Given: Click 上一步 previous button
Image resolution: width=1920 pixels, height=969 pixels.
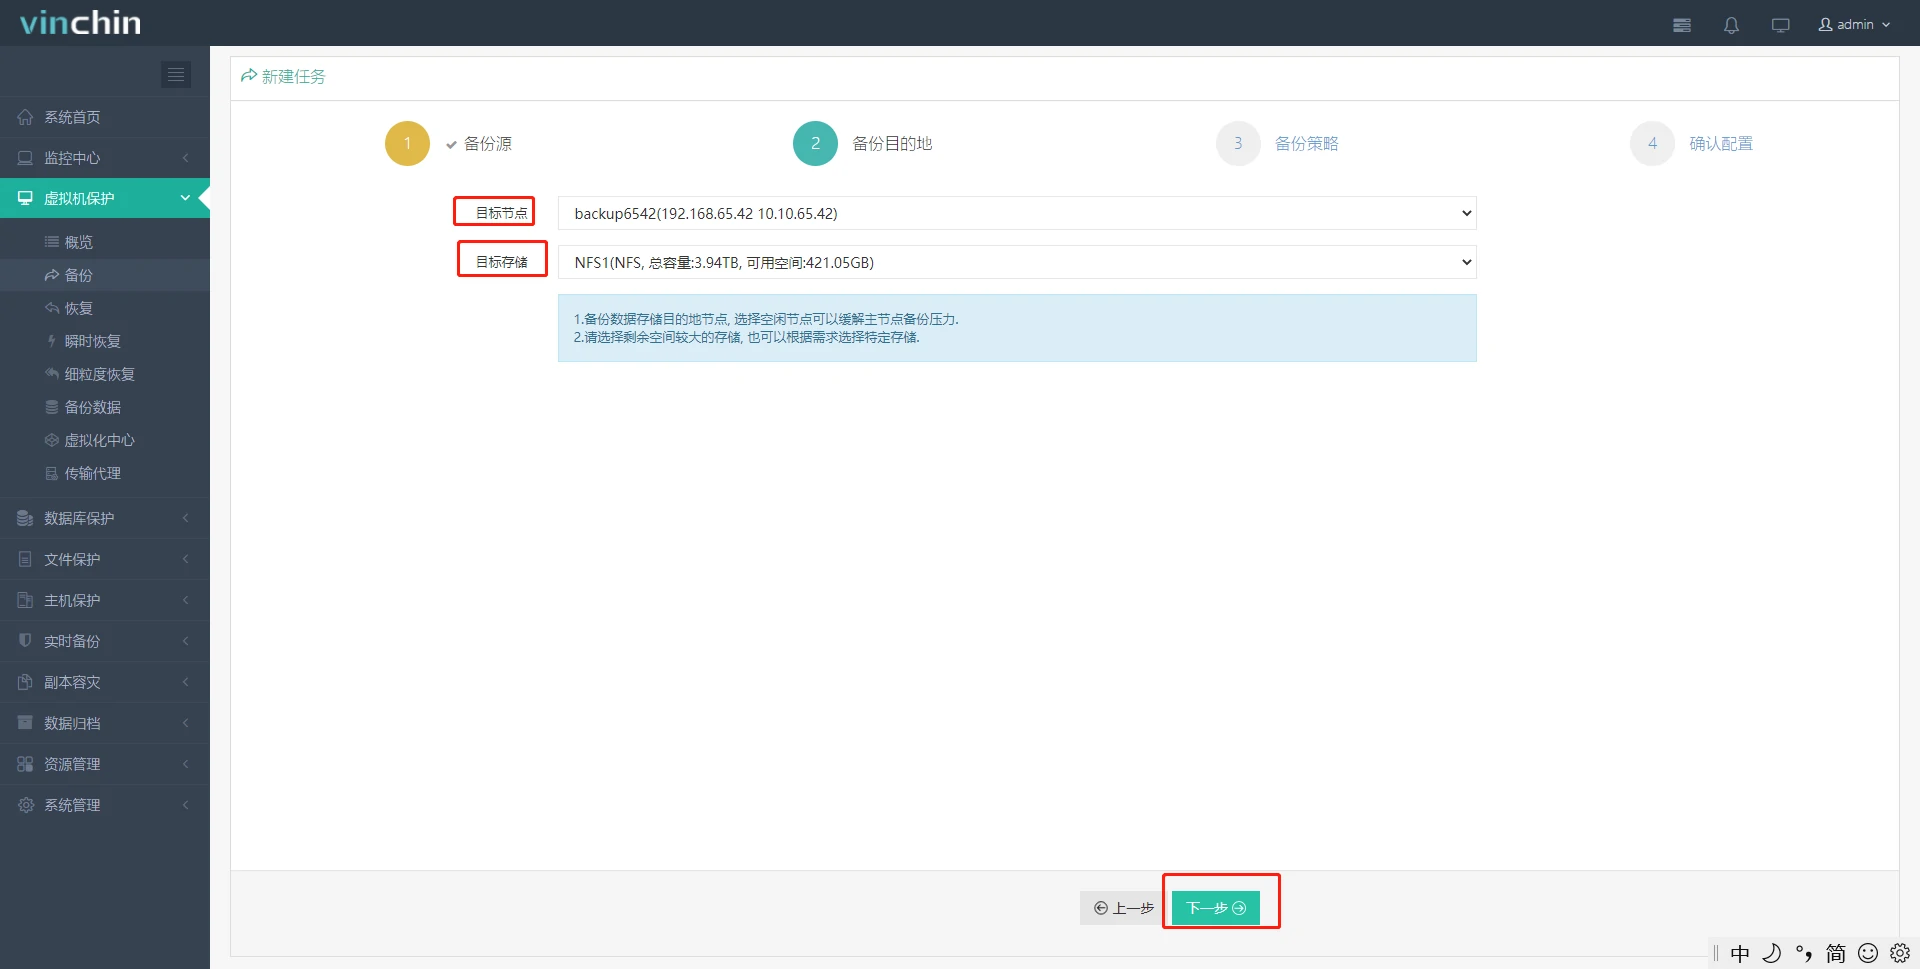Looking at the screenshot, I should [x=1124, y=908].
